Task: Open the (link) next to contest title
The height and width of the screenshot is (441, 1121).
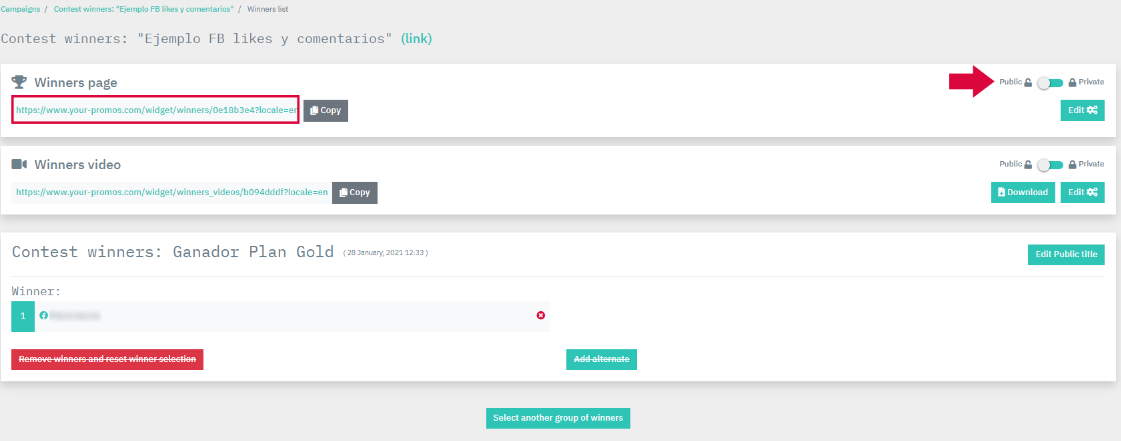Action: coord(416,38)
